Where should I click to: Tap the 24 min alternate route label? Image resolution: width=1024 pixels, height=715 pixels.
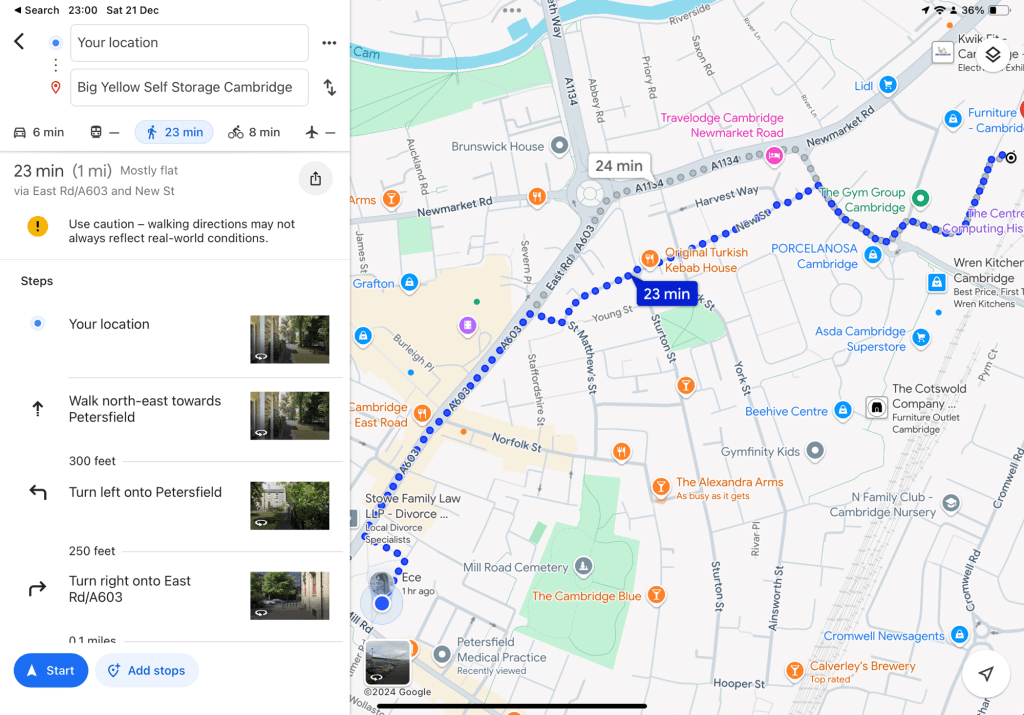click(x=619, y=166)
